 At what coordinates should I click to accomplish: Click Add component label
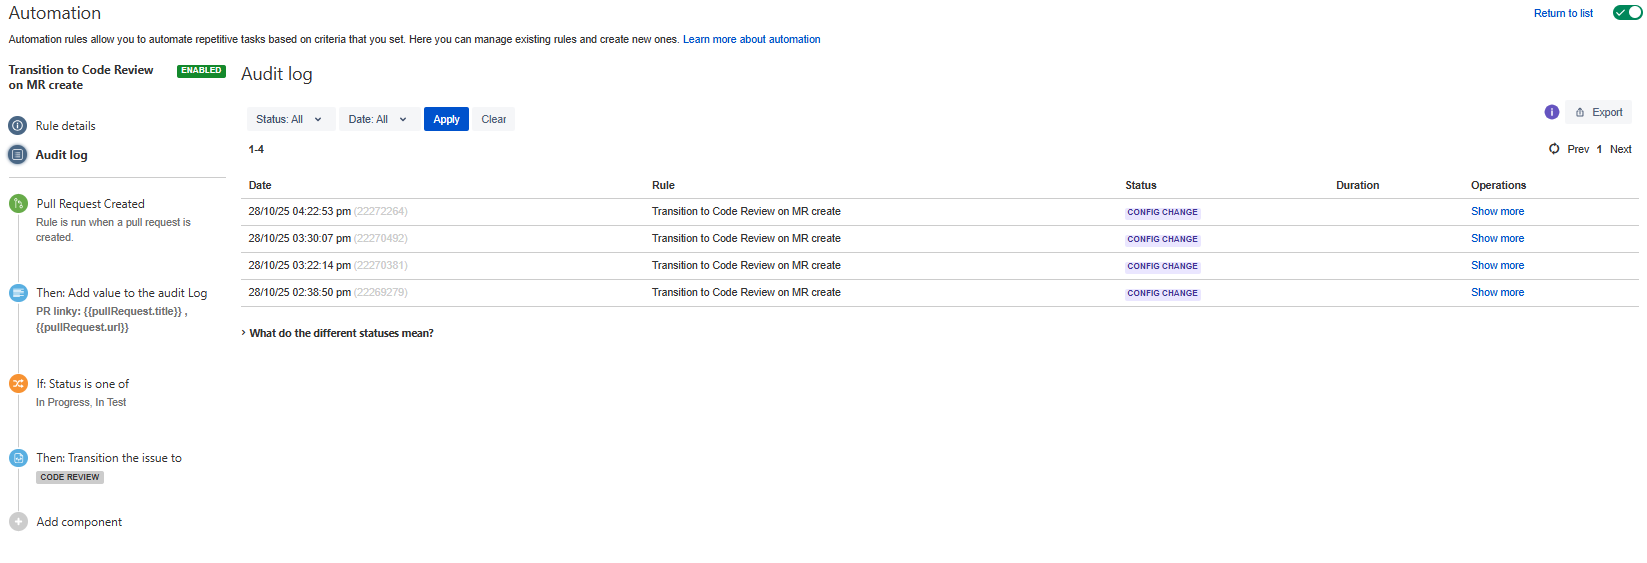(x=79, y=522)
